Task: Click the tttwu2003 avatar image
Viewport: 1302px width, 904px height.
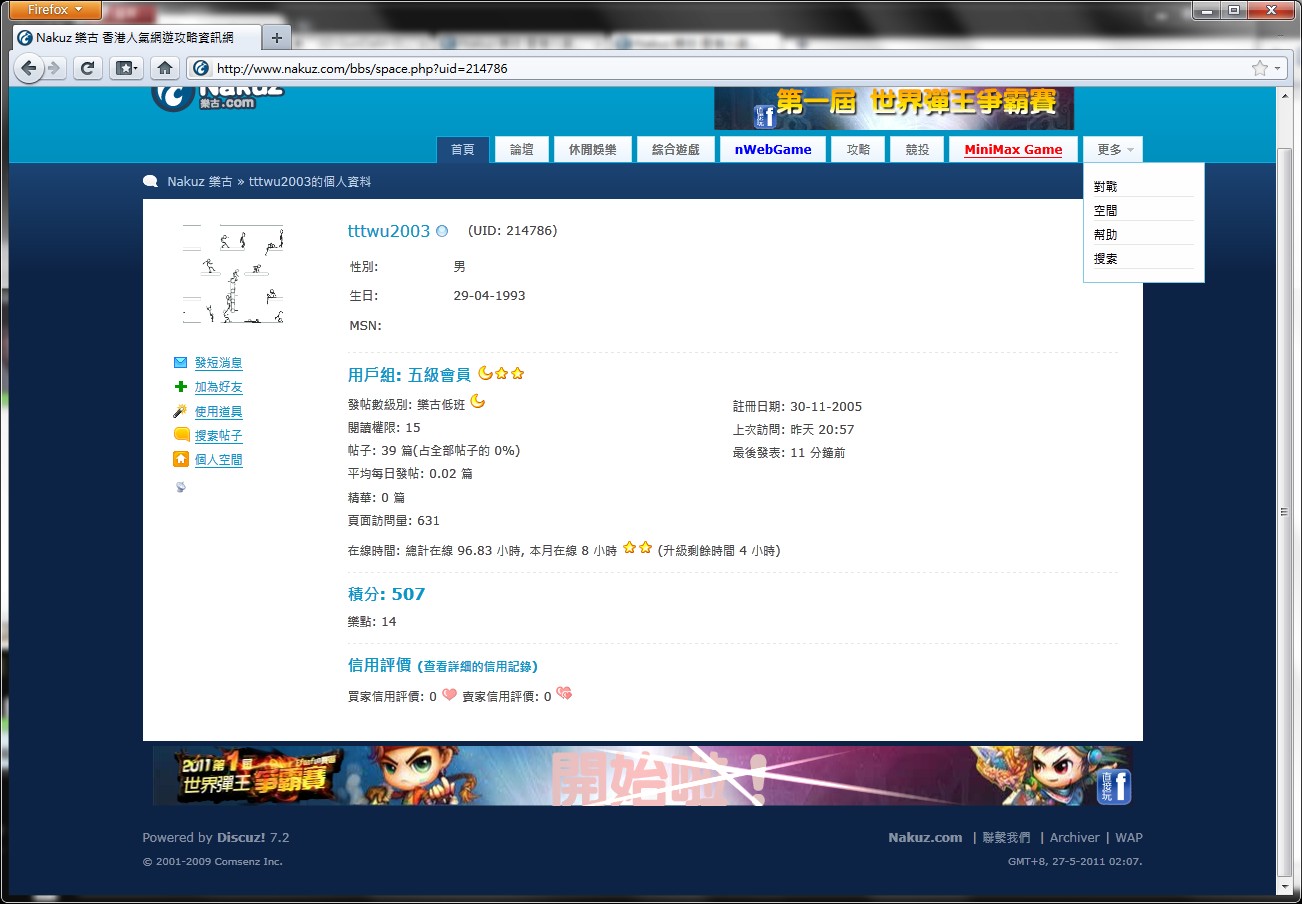Action: coord(233,274)
